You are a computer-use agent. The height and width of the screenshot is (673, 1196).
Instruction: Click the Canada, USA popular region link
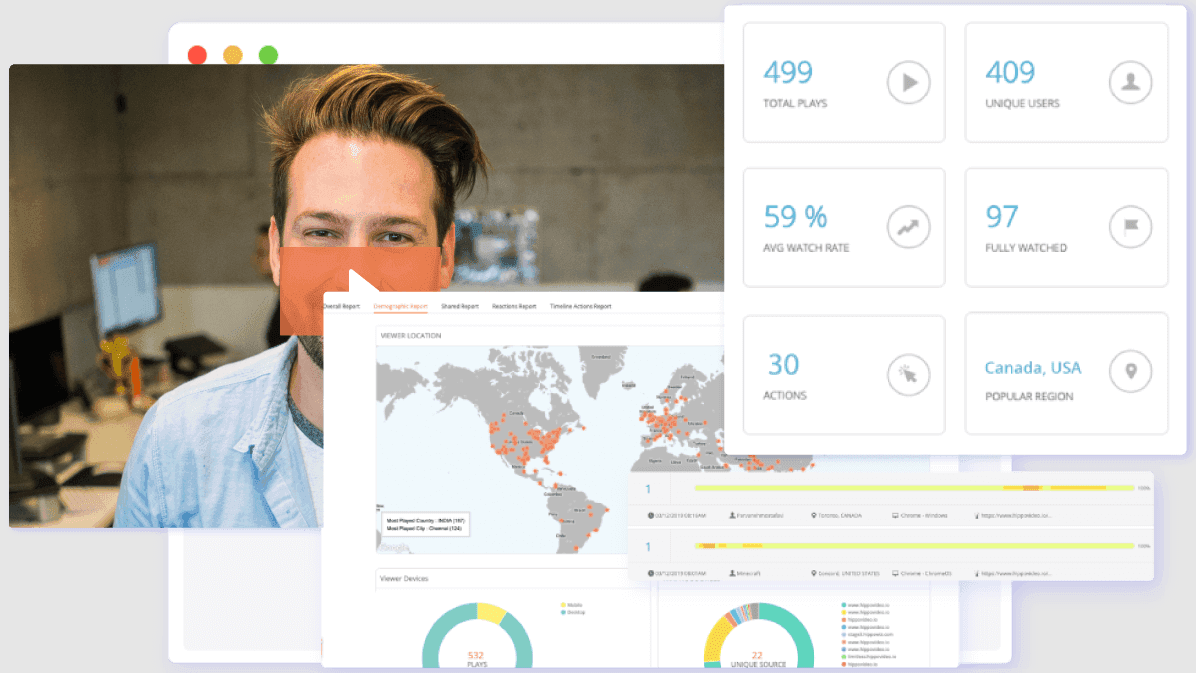[1032, 368]
